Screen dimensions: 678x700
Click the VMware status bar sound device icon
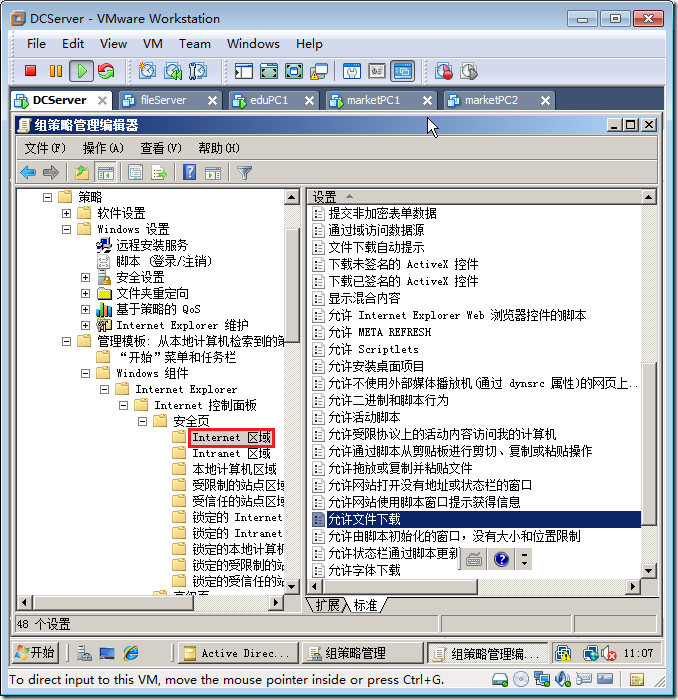(563, 679)
